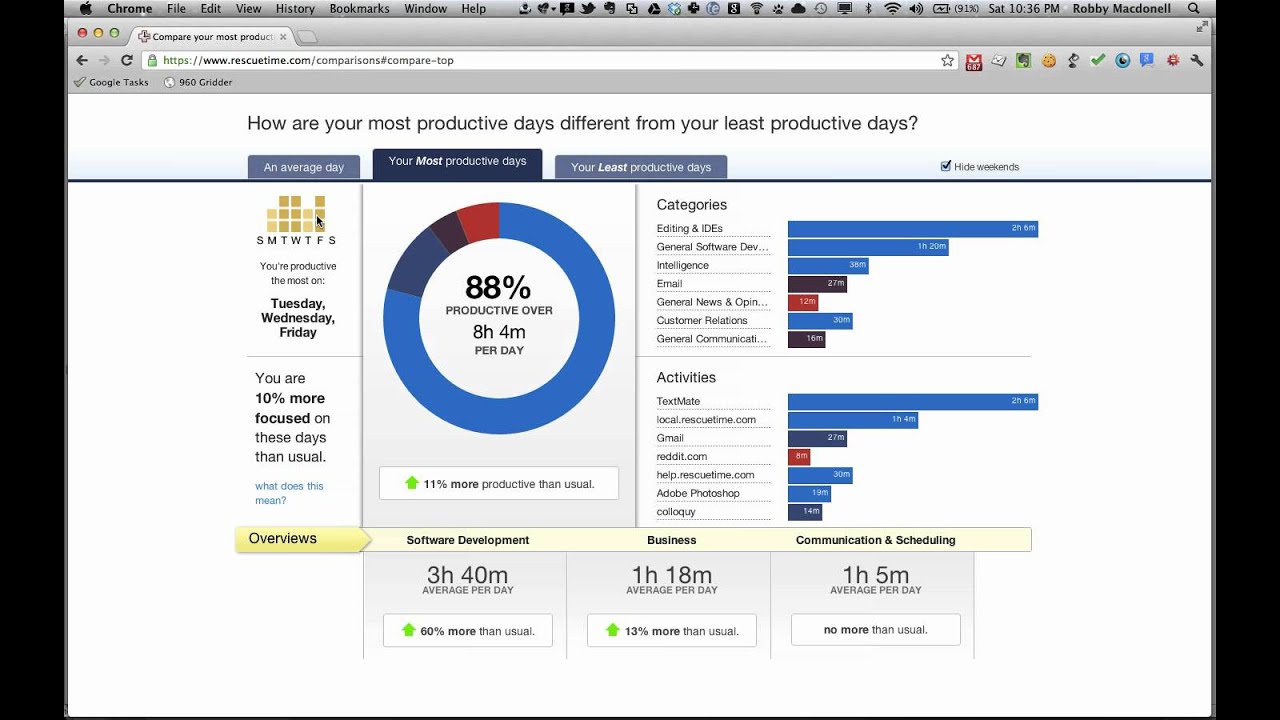
Task: Click the Customer Relations category label
Action: point(702,320)
